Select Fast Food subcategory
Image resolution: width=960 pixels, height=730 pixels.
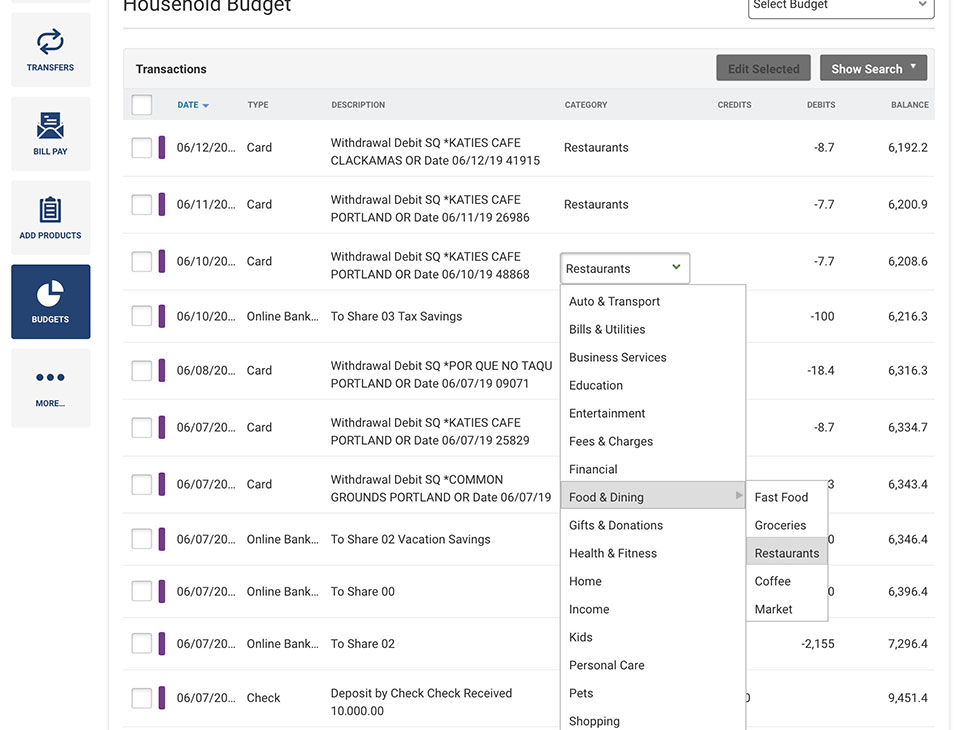[x=787, y=497]
